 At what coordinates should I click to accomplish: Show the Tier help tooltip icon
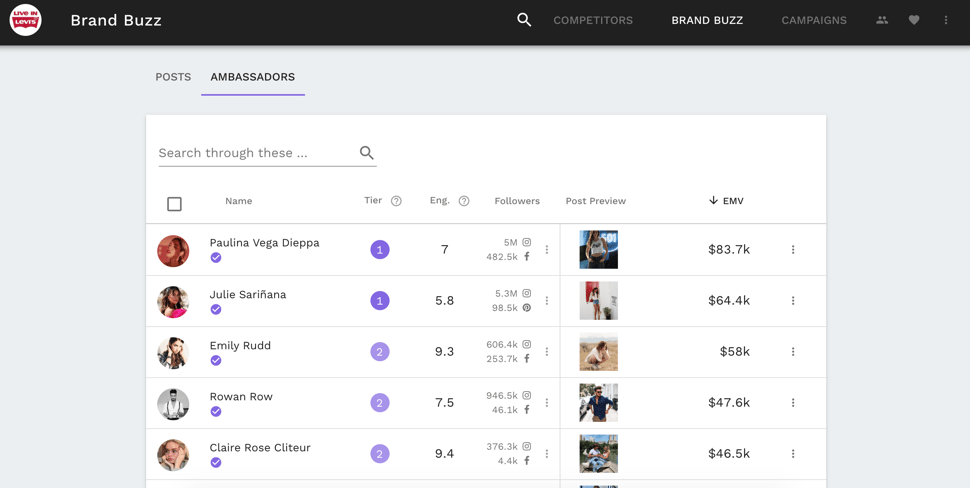[x=397, y=201]
